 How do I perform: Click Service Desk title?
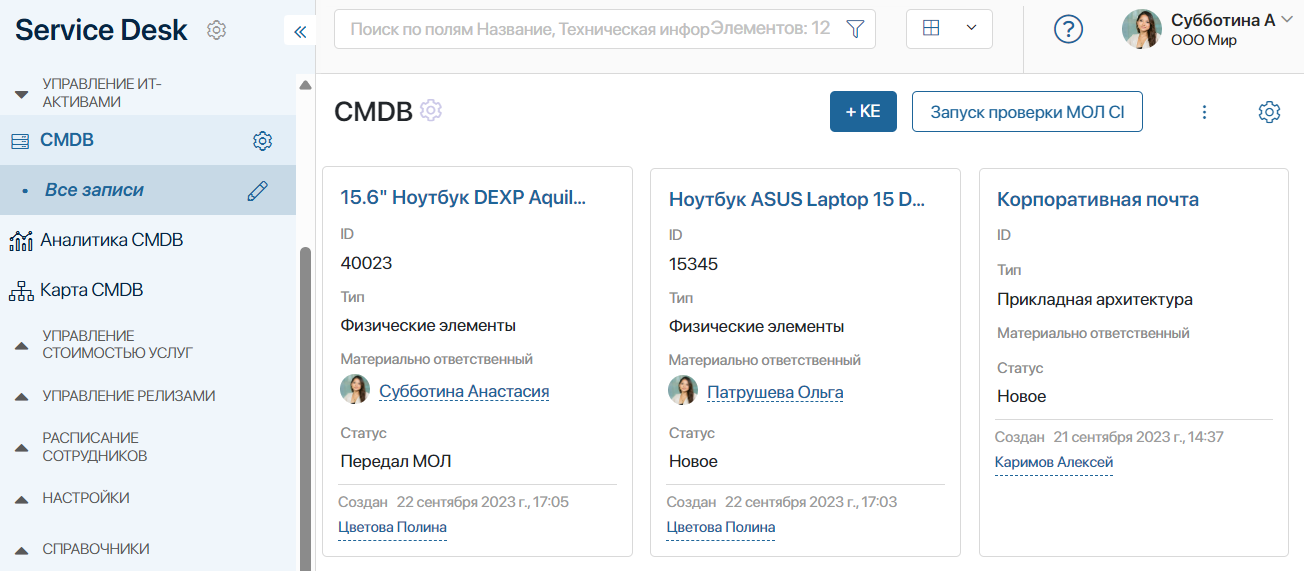(101, 30)
